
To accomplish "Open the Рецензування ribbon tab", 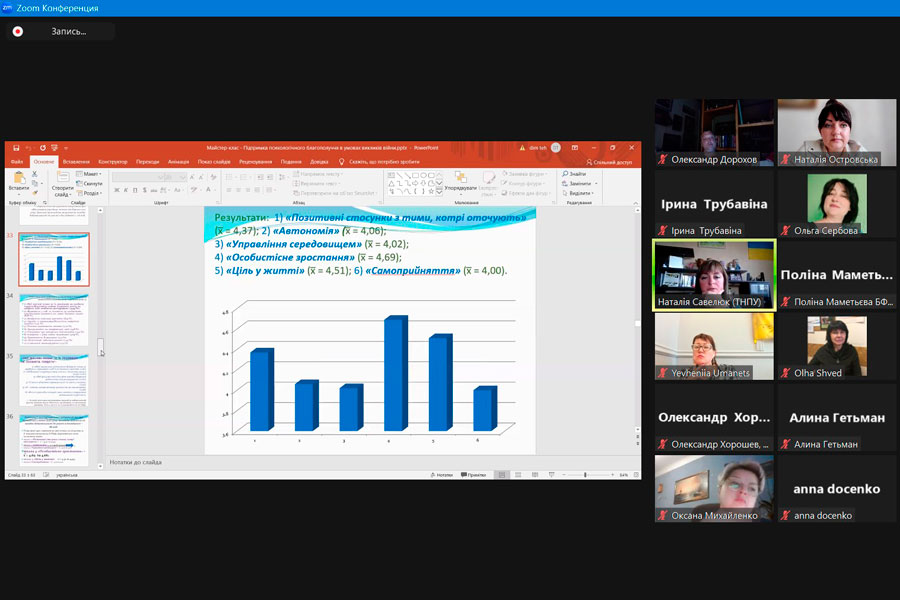I will click(x=255, y=162).
